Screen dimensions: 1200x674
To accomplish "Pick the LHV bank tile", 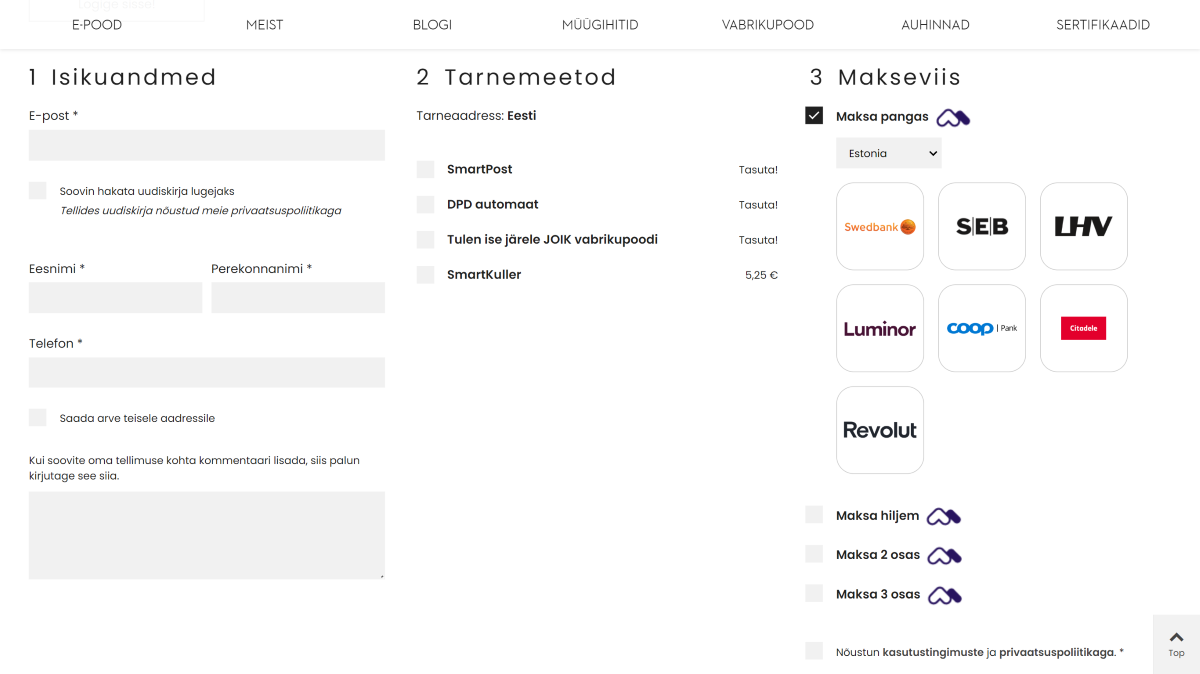I will pos(1084,226).
